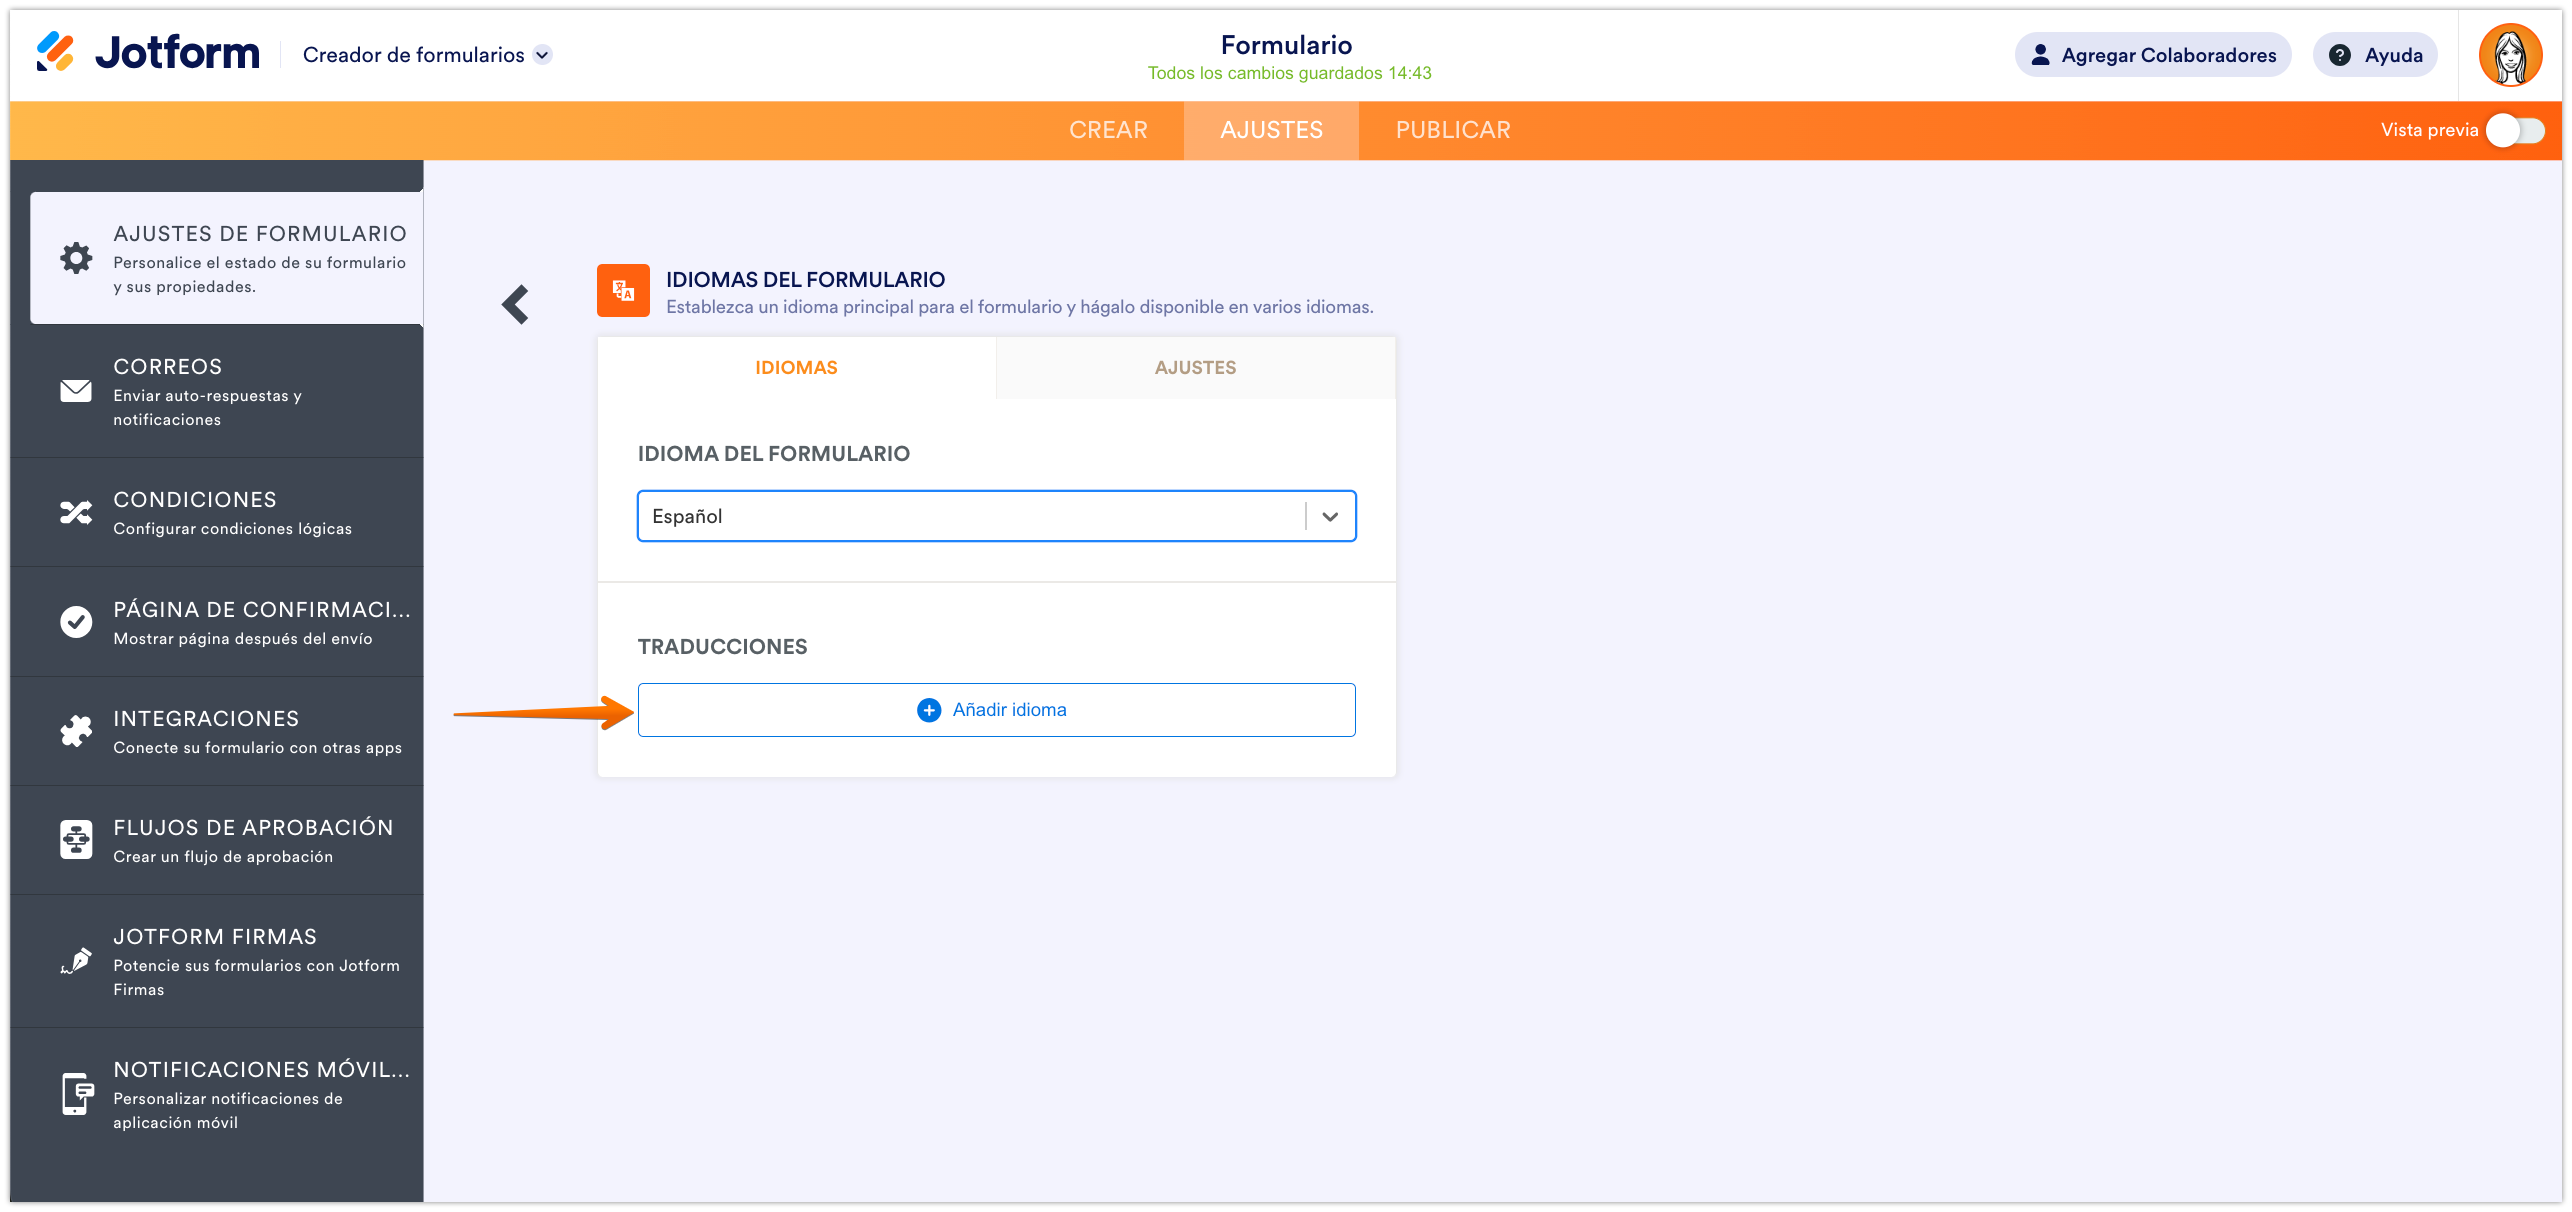Click Agregar Colaboradores
The width and height of the screenshot is (2572, 1212).
[x=2152, y=55]
